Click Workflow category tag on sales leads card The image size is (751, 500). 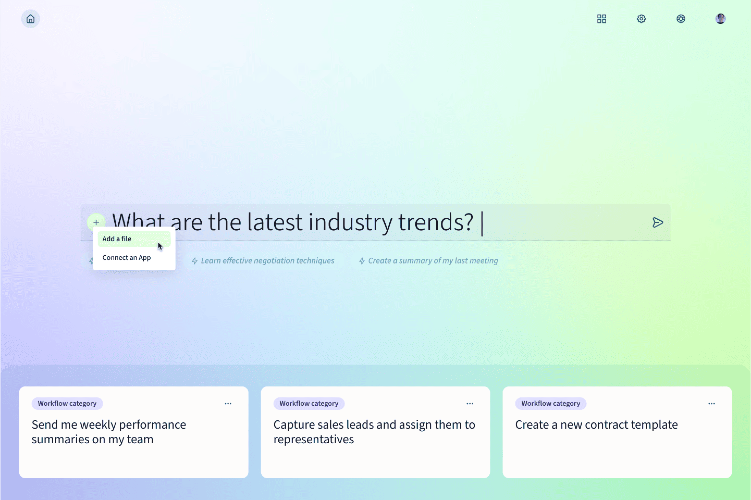click(x=309, y=404)
